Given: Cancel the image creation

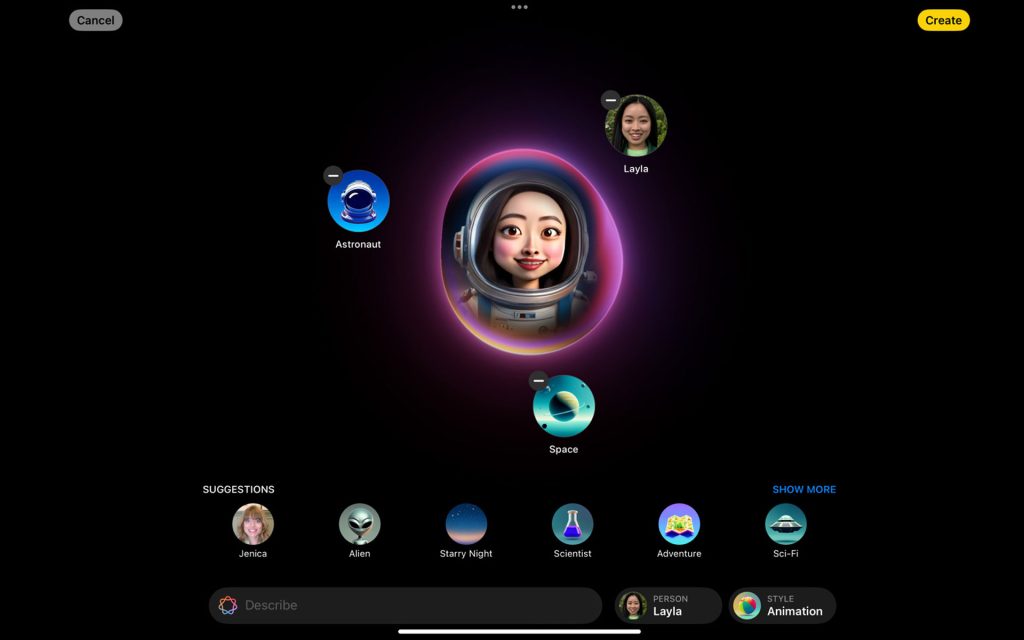Looking at the screenshot, I should [95, 20].
